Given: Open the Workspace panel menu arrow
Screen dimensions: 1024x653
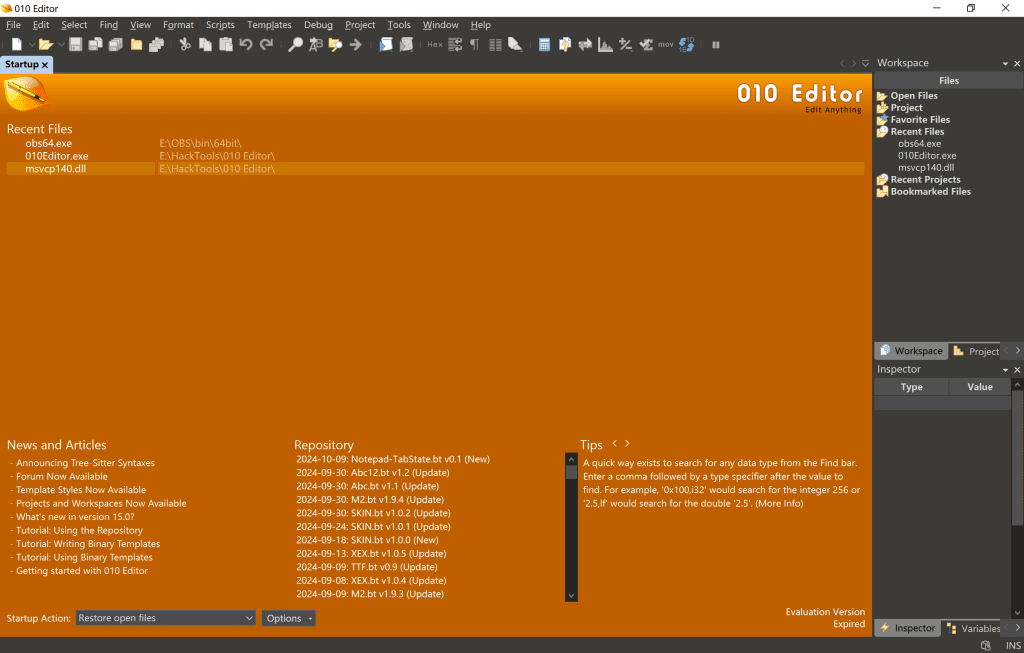Looking at the screenshot, I should tap(1005, 63).
